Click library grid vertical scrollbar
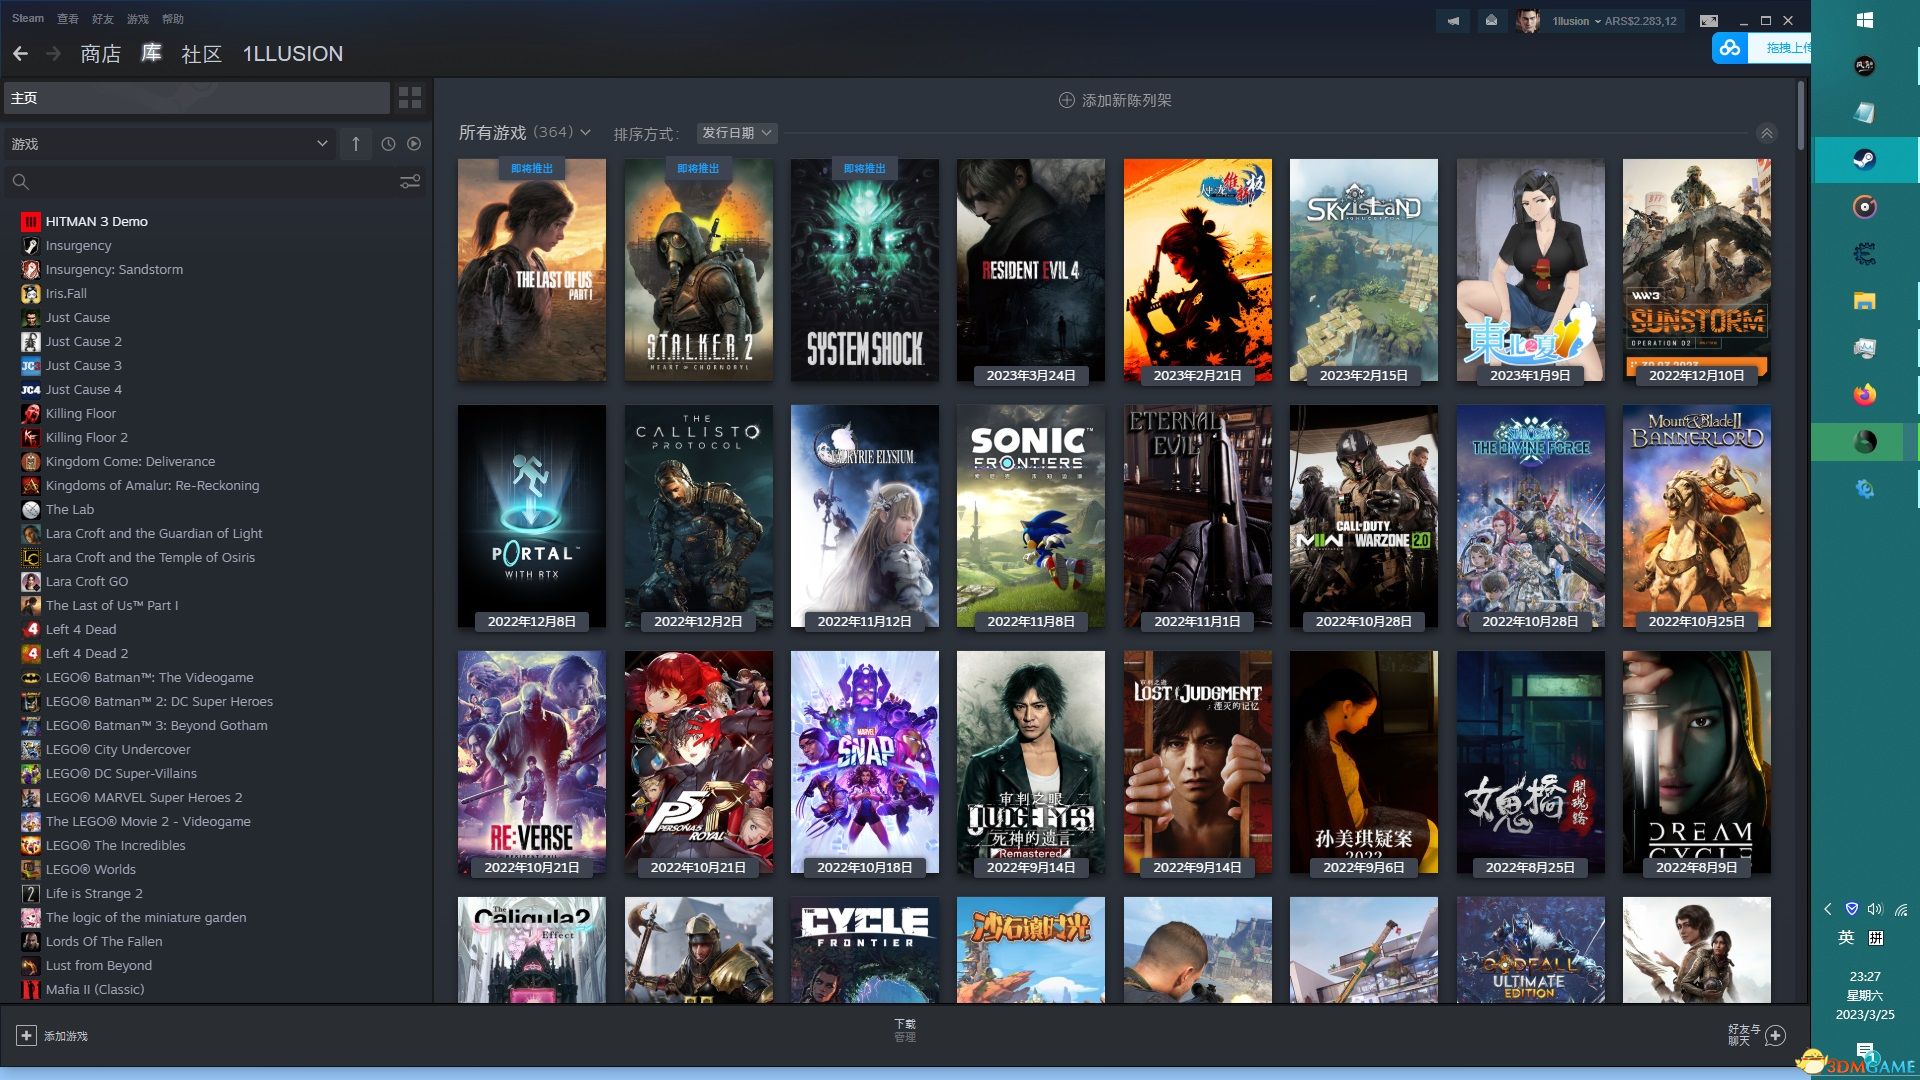This screenshot has height=1080, width=1920. 1801,116
